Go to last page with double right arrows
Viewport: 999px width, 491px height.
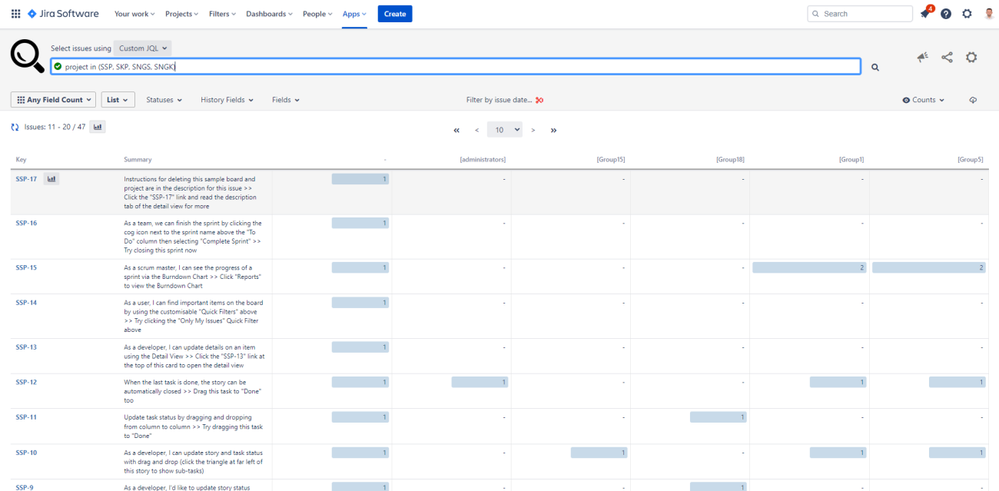tap(554, 130)
